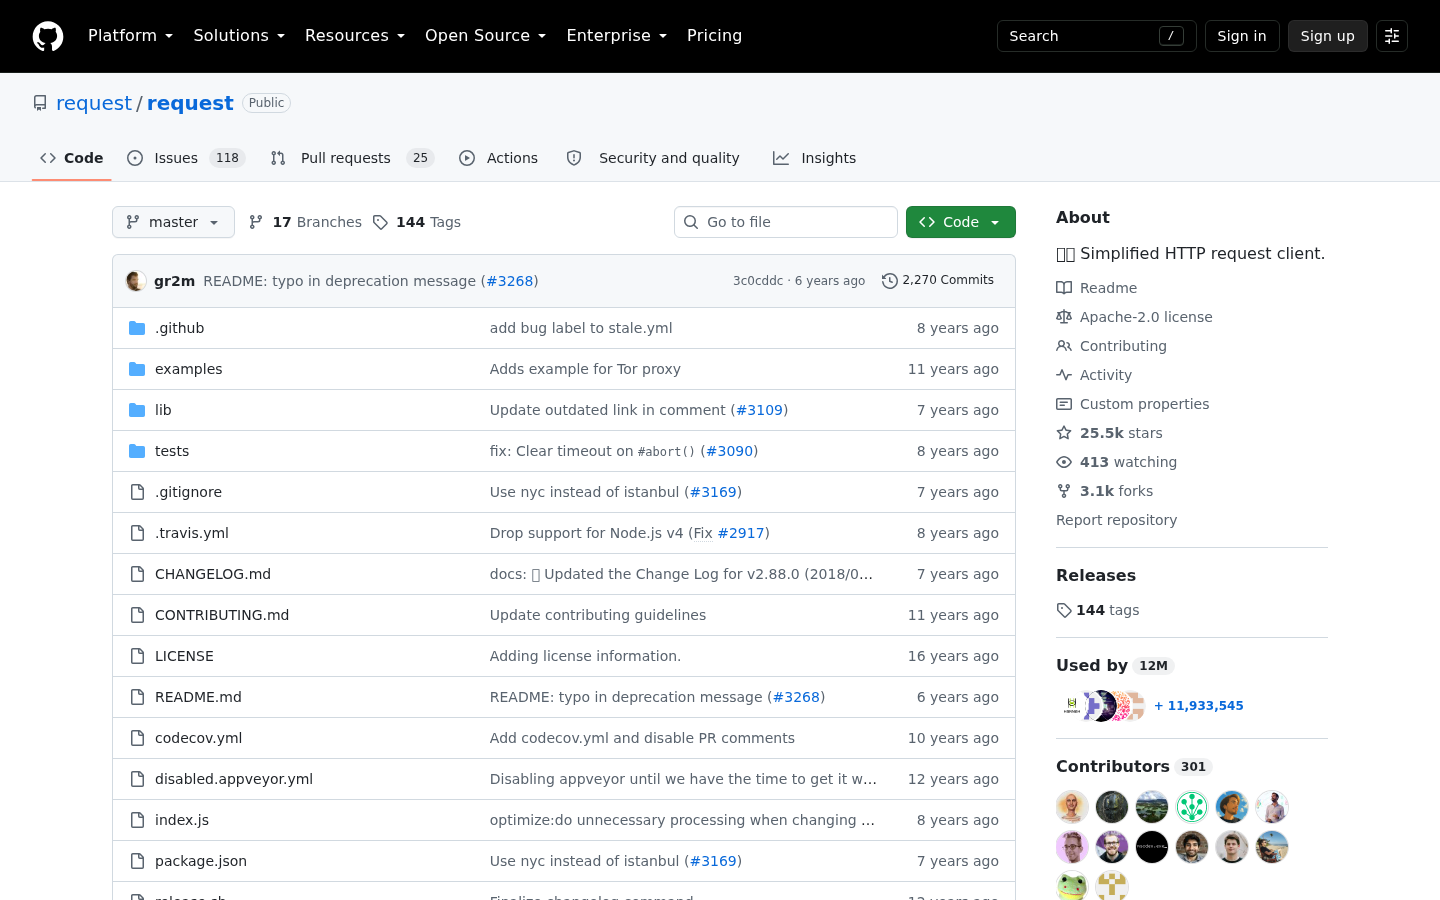Click the Sign in button
1440x900 pixels.
1242,36
